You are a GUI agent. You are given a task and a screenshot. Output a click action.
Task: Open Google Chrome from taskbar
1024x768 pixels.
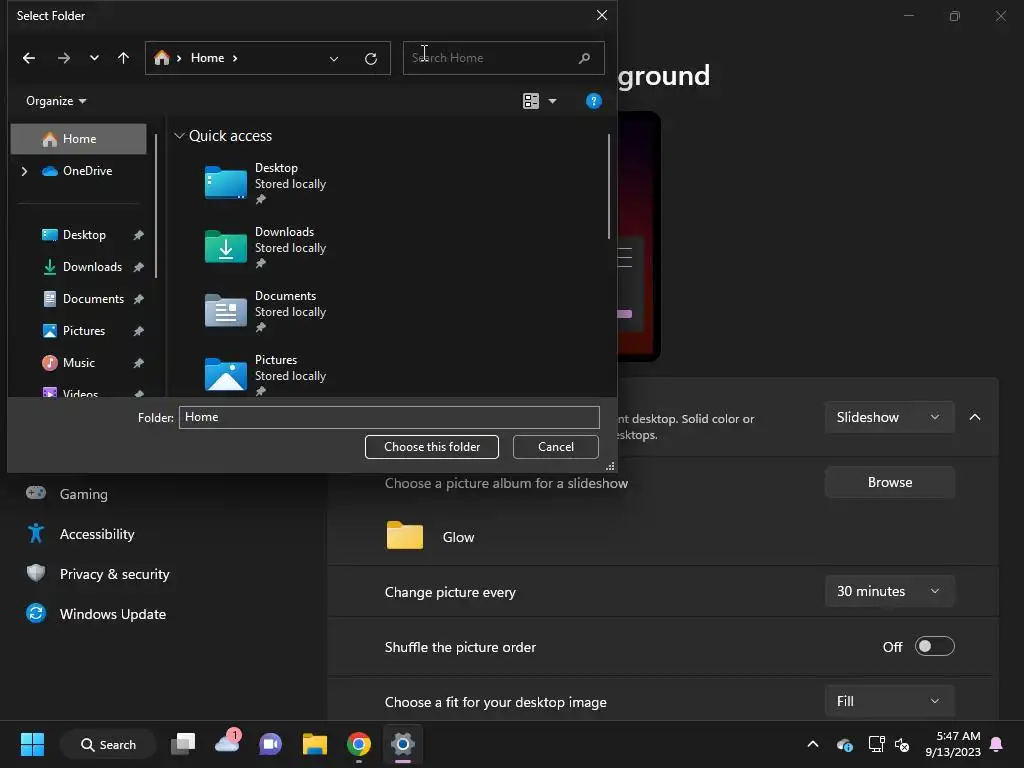coord(359,744)
